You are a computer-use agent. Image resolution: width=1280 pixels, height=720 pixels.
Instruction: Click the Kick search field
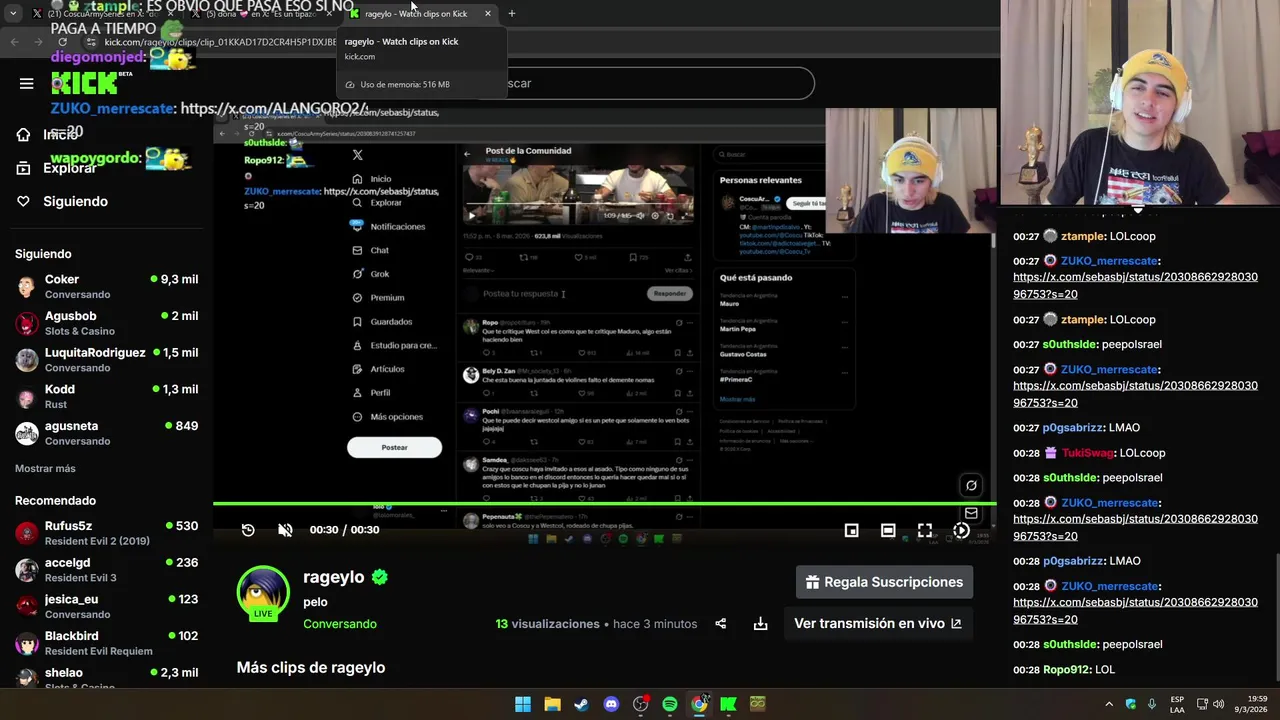640,83
